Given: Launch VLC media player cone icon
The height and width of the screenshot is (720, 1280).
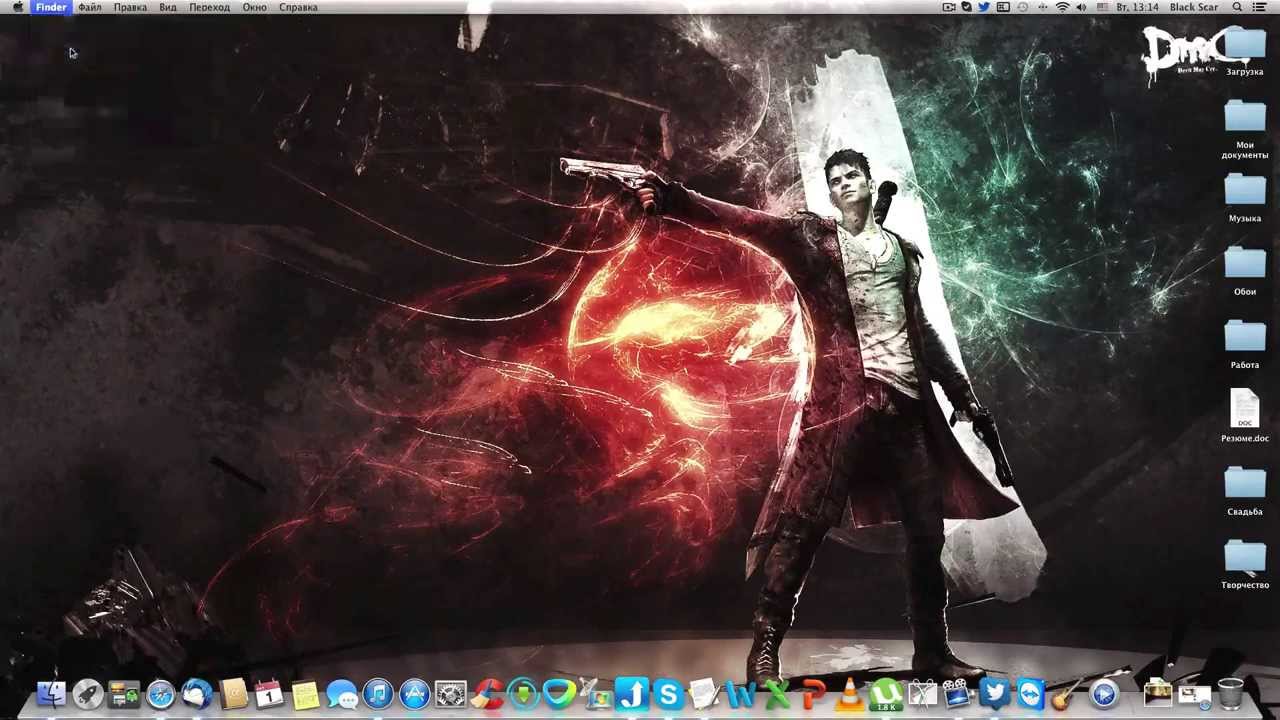Looking at the screenshot, I should click(849, 694).
